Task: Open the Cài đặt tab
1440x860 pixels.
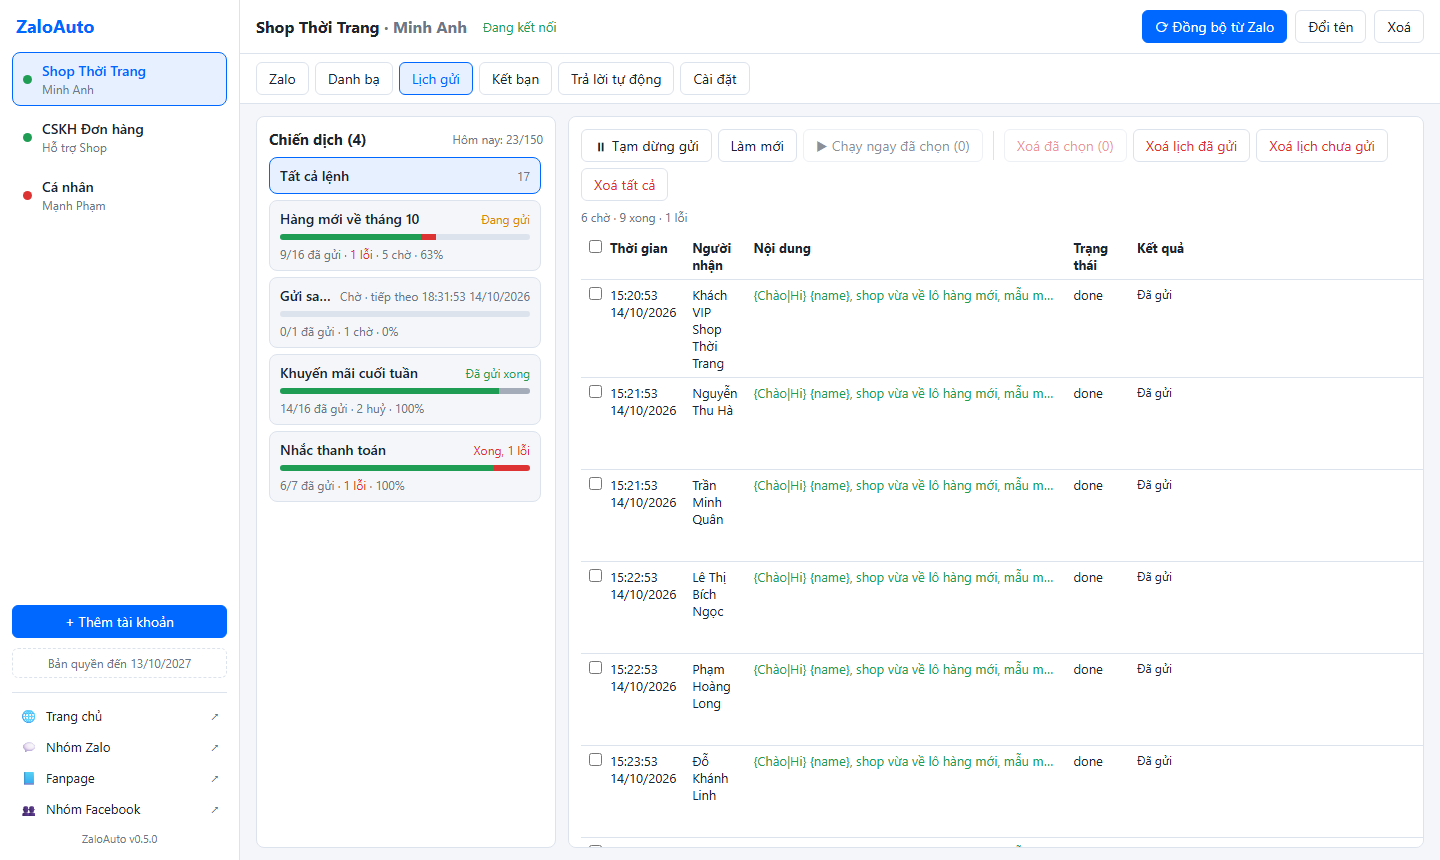Action: (x=715, y=79)
